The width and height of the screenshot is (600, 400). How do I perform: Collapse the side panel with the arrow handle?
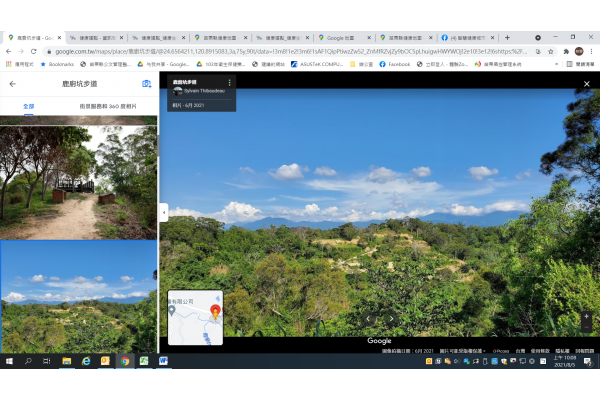click(164, 212)
